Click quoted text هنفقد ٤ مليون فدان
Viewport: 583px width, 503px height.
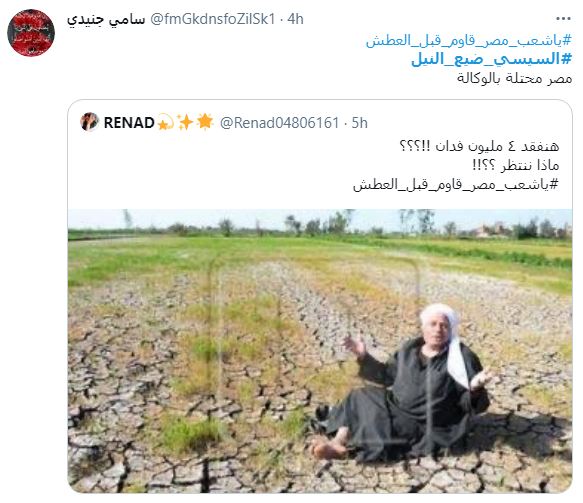[497, 146]
